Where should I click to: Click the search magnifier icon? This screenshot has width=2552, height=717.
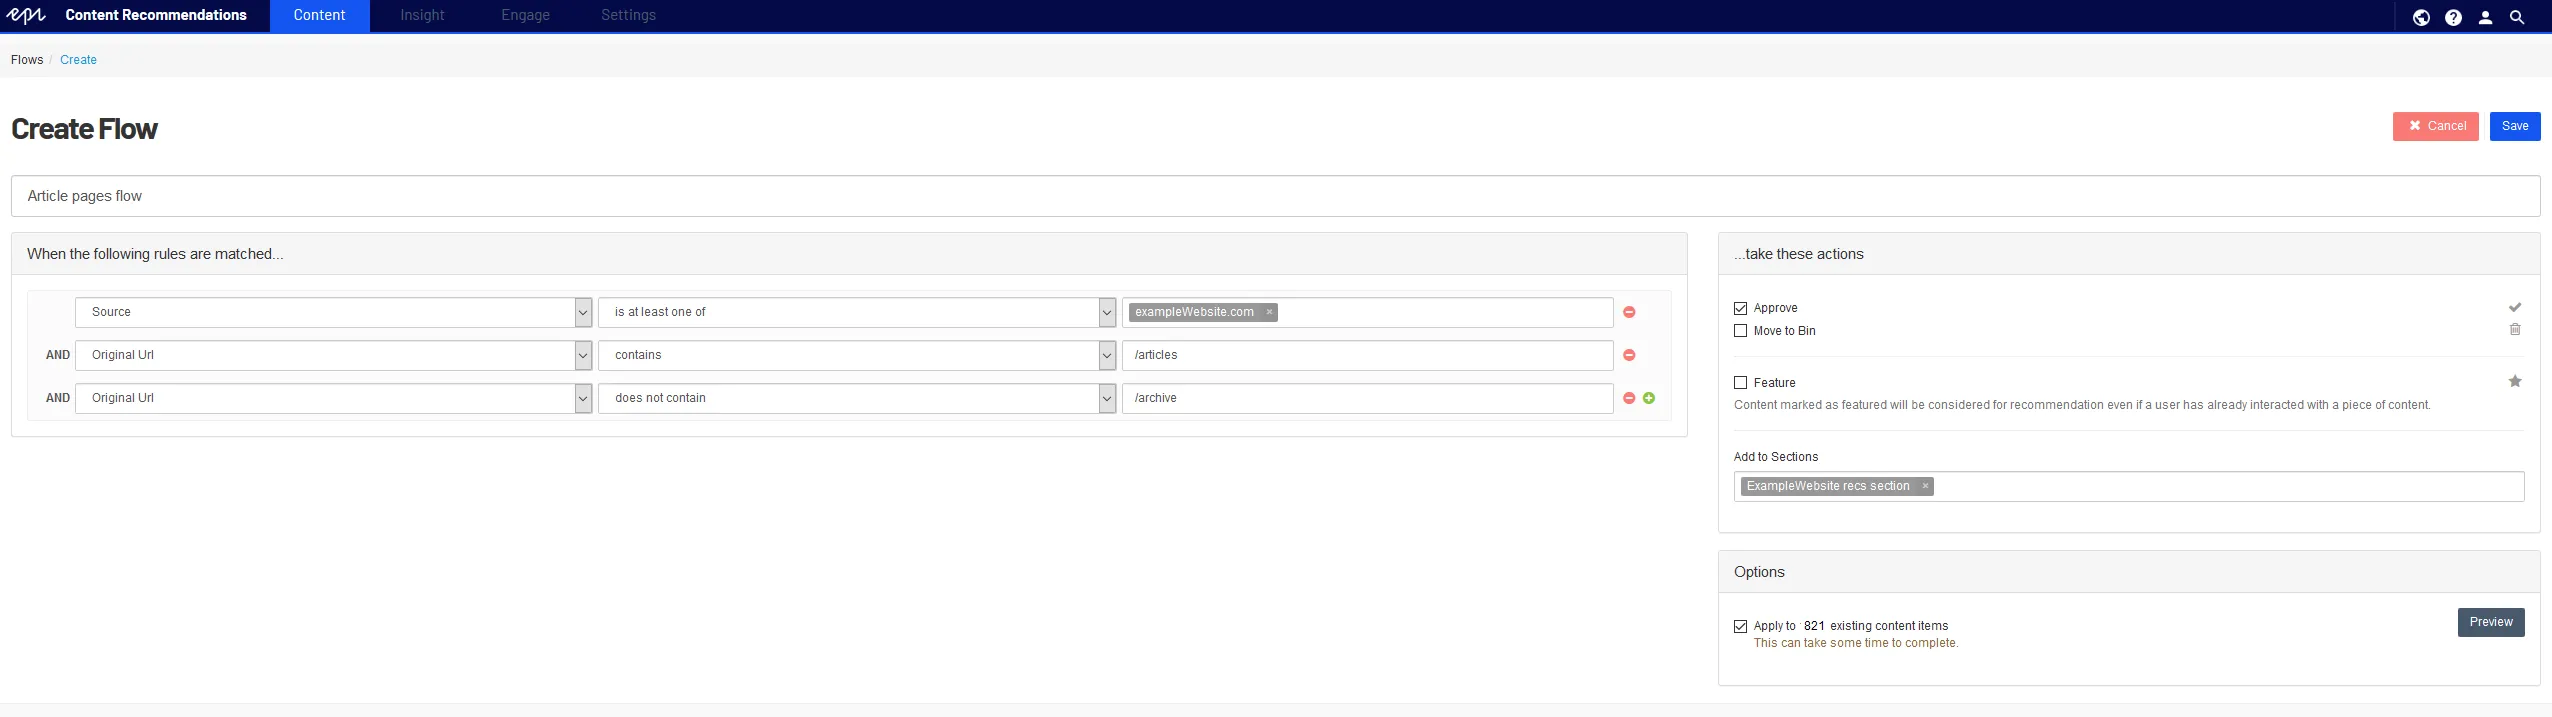point(2517,17)
